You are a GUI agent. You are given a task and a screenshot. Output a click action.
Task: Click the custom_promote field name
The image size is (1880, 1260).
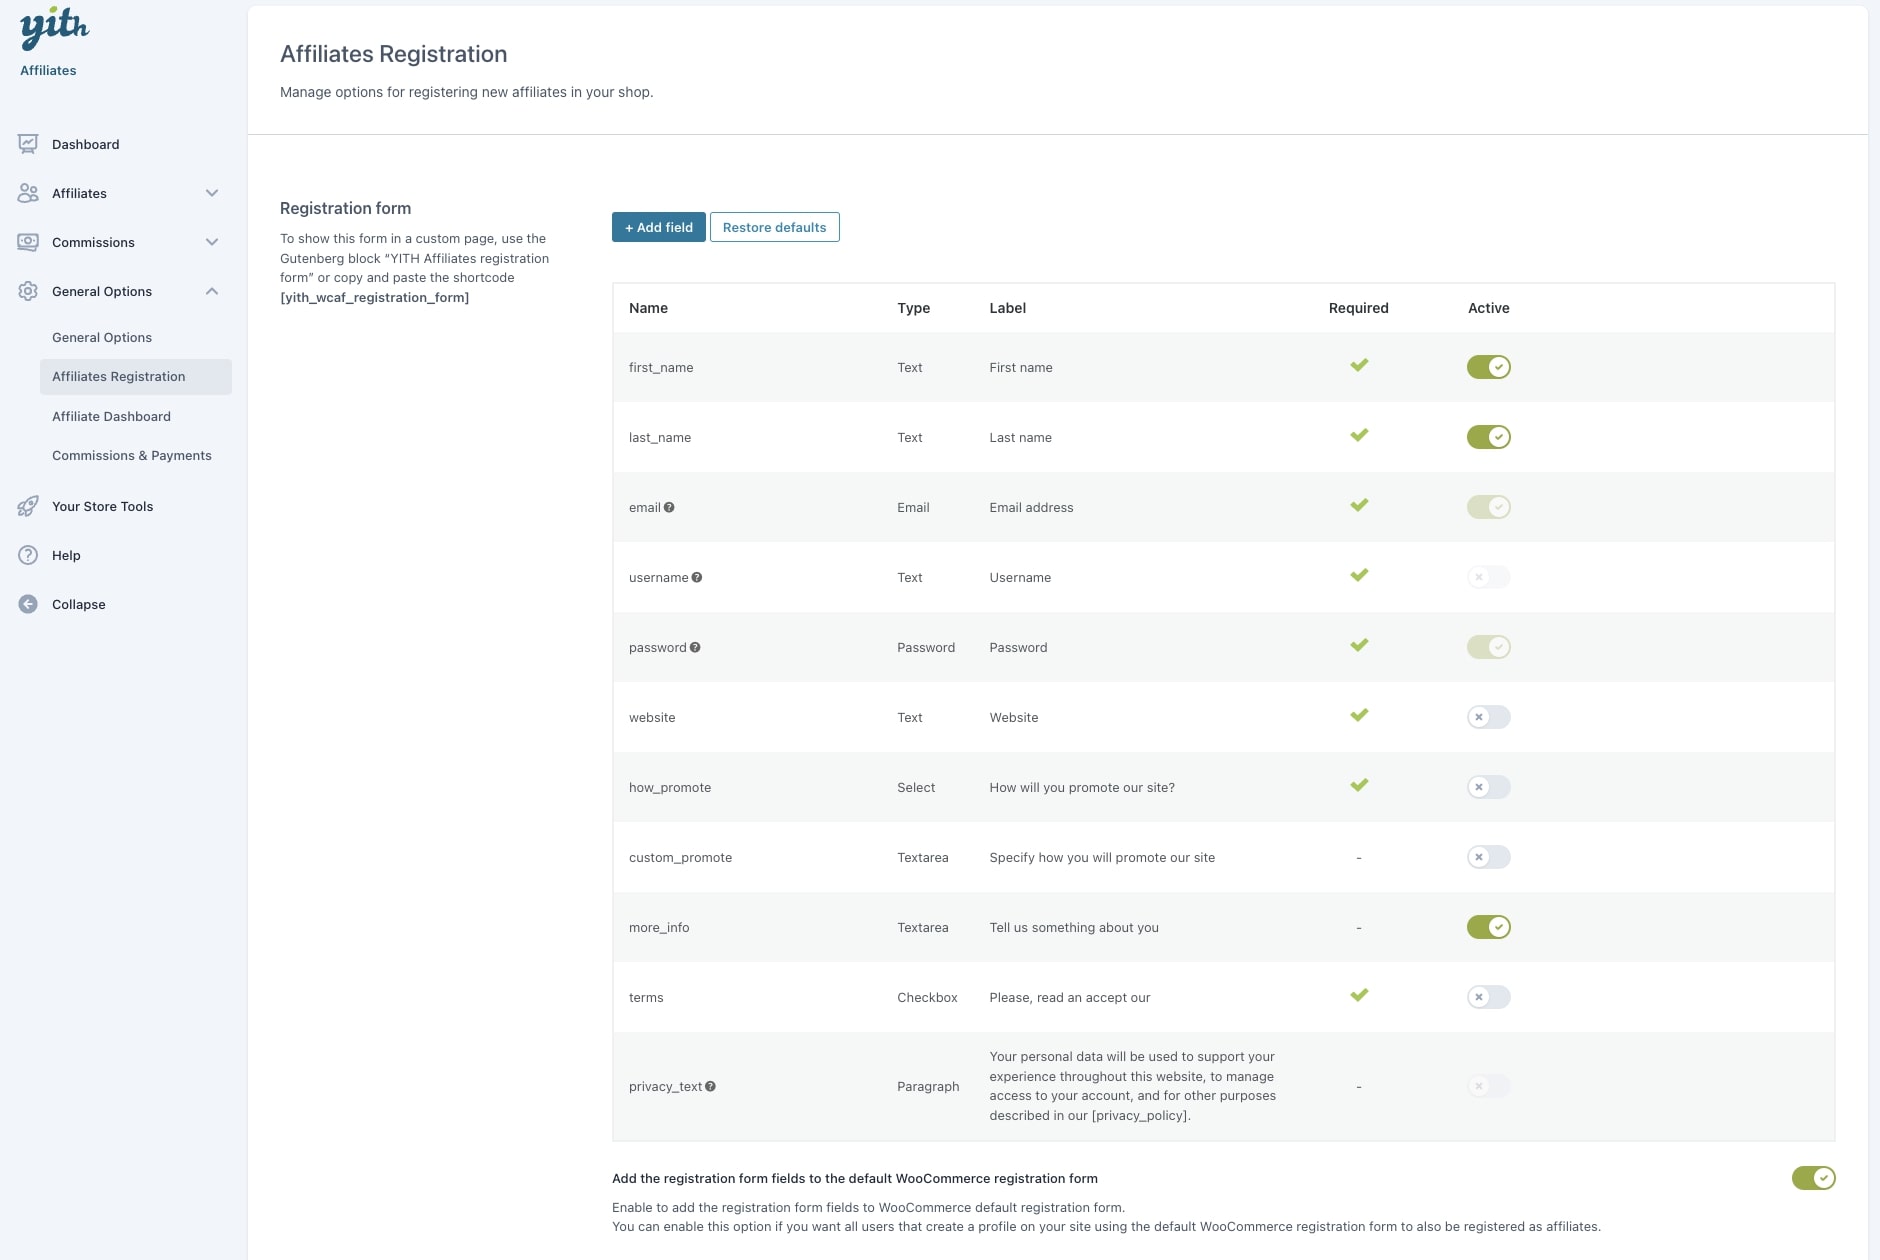[x=680, y=857]
